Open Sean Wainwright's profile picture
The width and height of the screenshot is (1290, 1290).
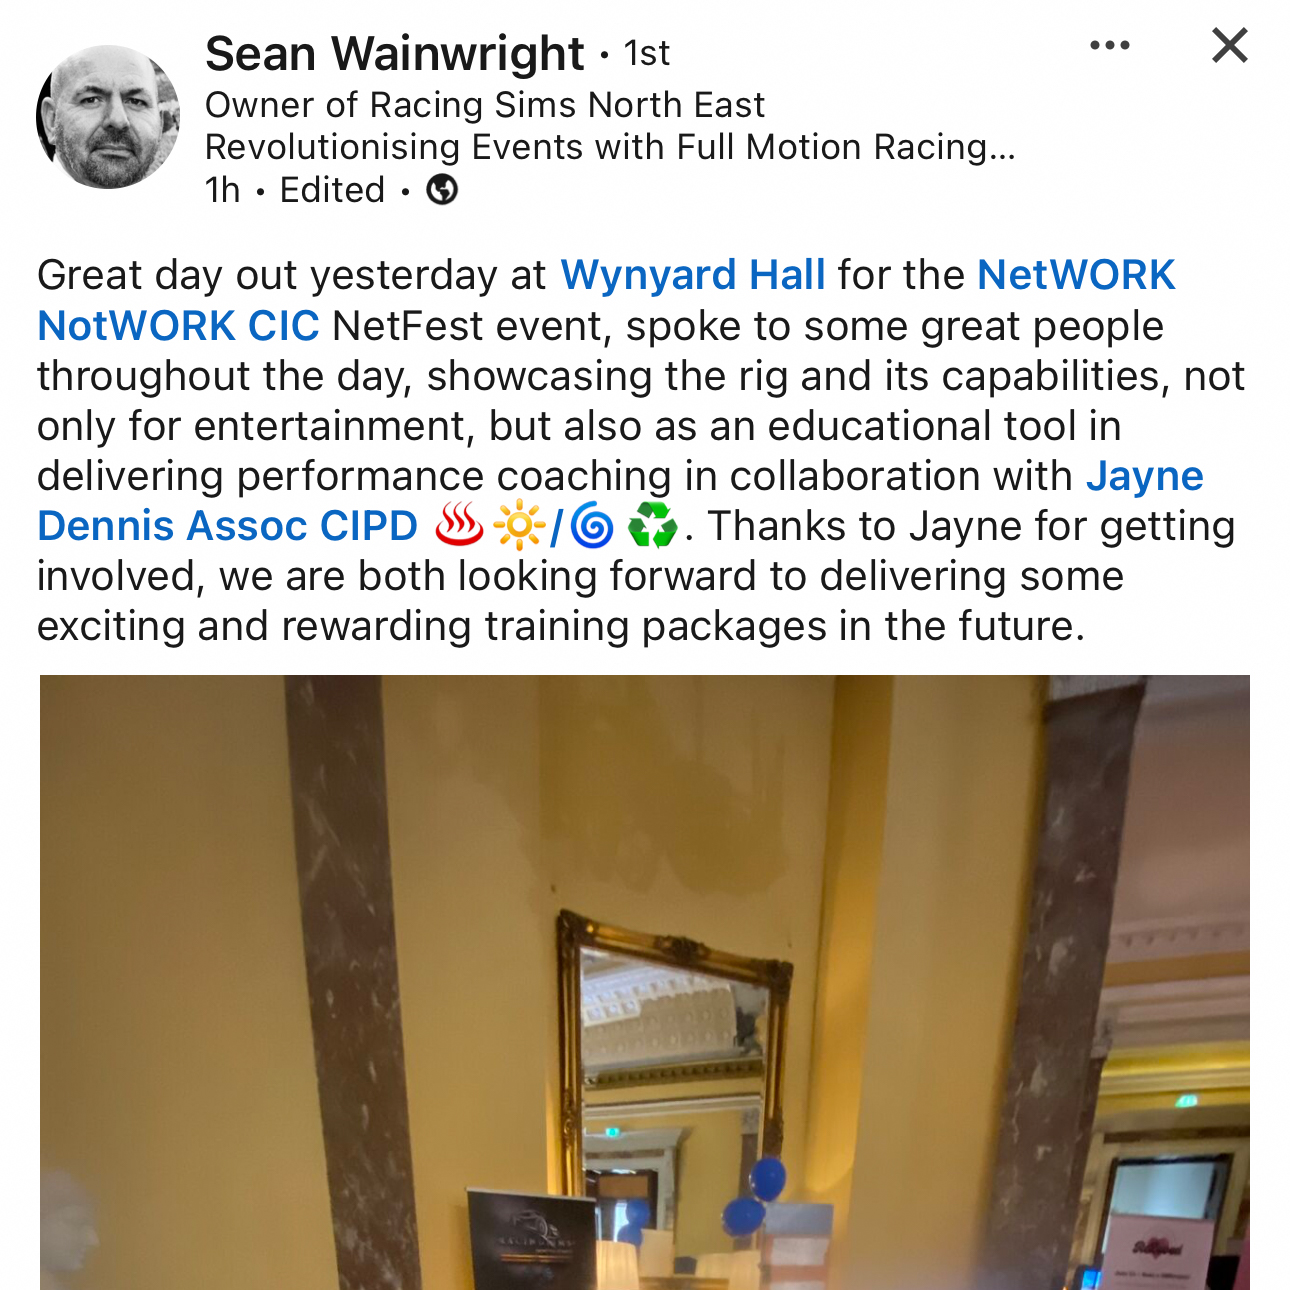pos(108,116)
